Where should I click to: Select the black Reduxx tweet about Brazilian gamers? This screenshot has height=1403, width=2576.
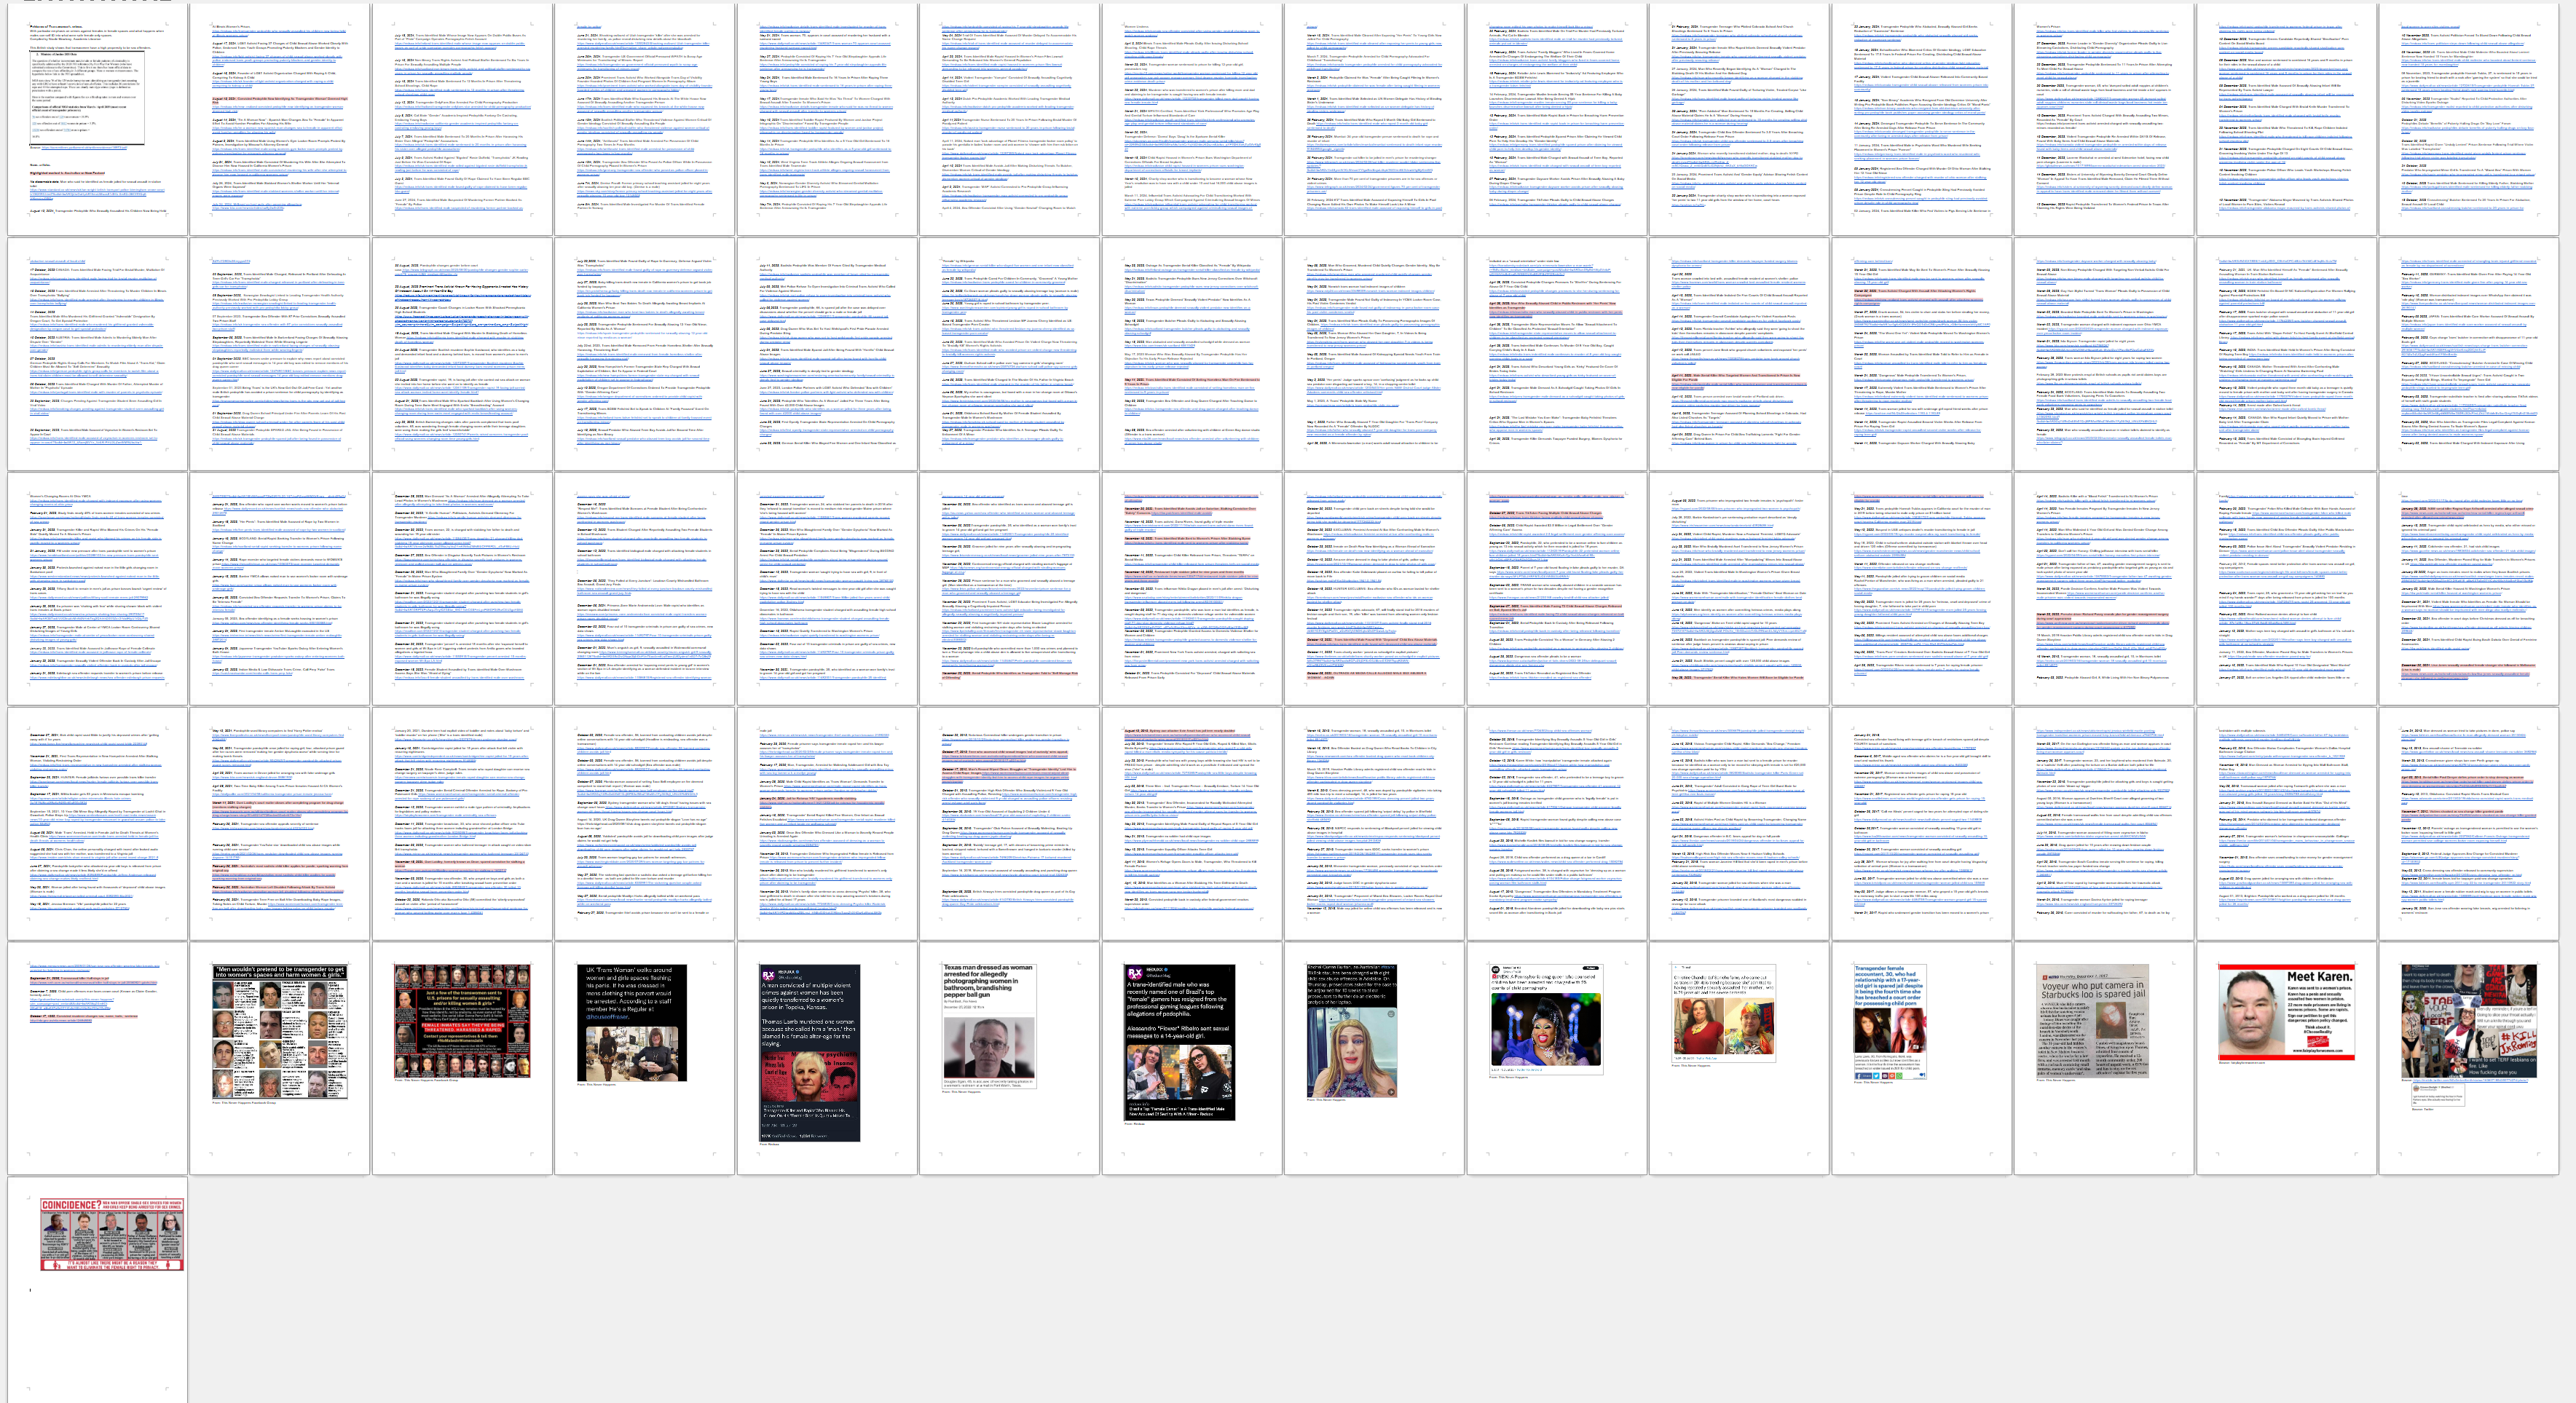pos(1181,1042)
